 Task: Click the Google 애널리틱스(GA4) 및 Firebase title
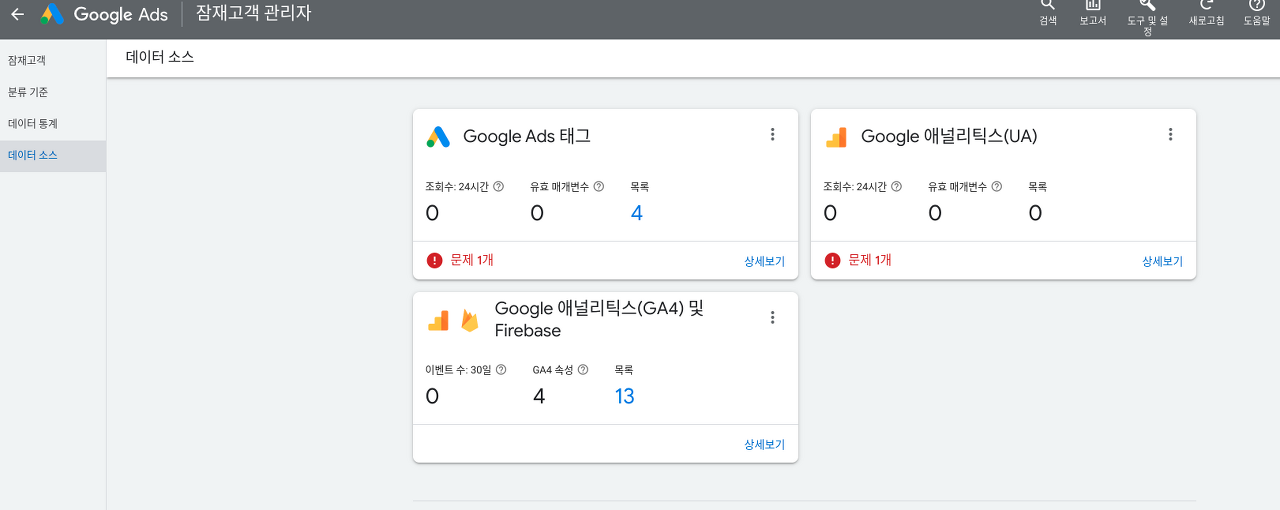[x=600, y=319]
